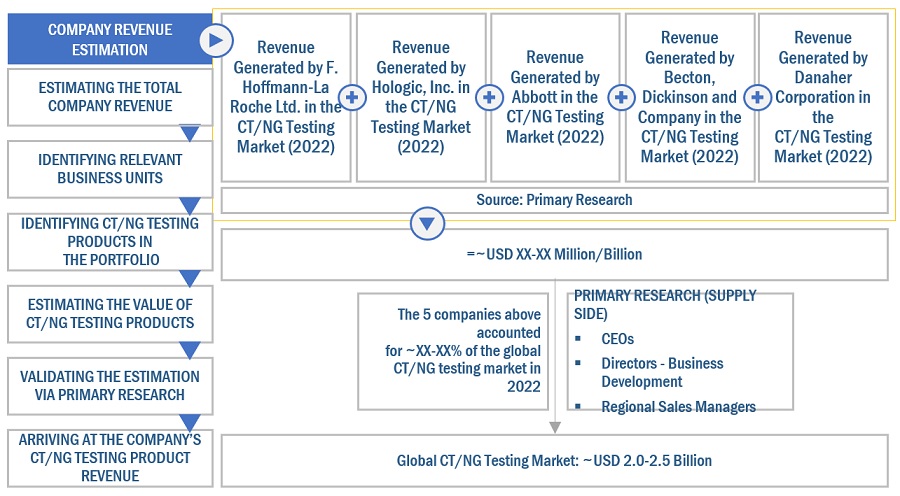Screen dimensions: 900x496
Task: Click the play arrow beside Company Revenue Estimation
Action: (215, 40)
